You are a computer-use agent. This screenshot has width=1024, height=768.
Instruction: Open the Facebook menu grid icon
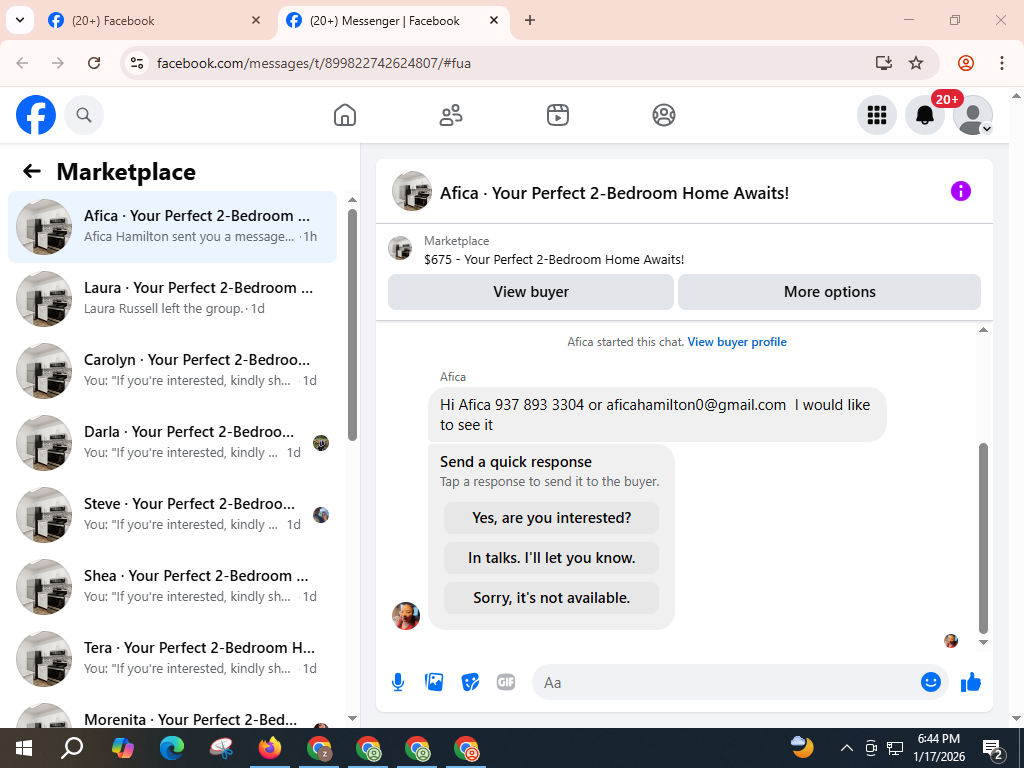(x=876, y=115)
